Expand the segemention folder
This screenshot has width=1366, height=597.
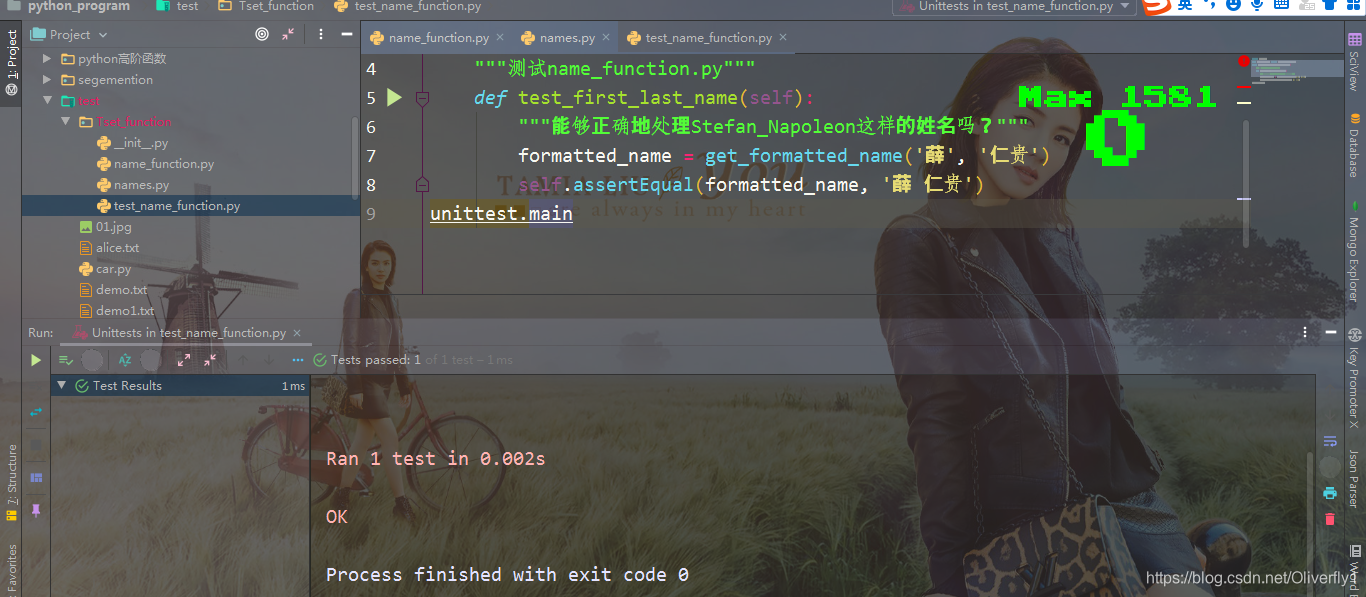pyautogui.click(x=47, y=80)
